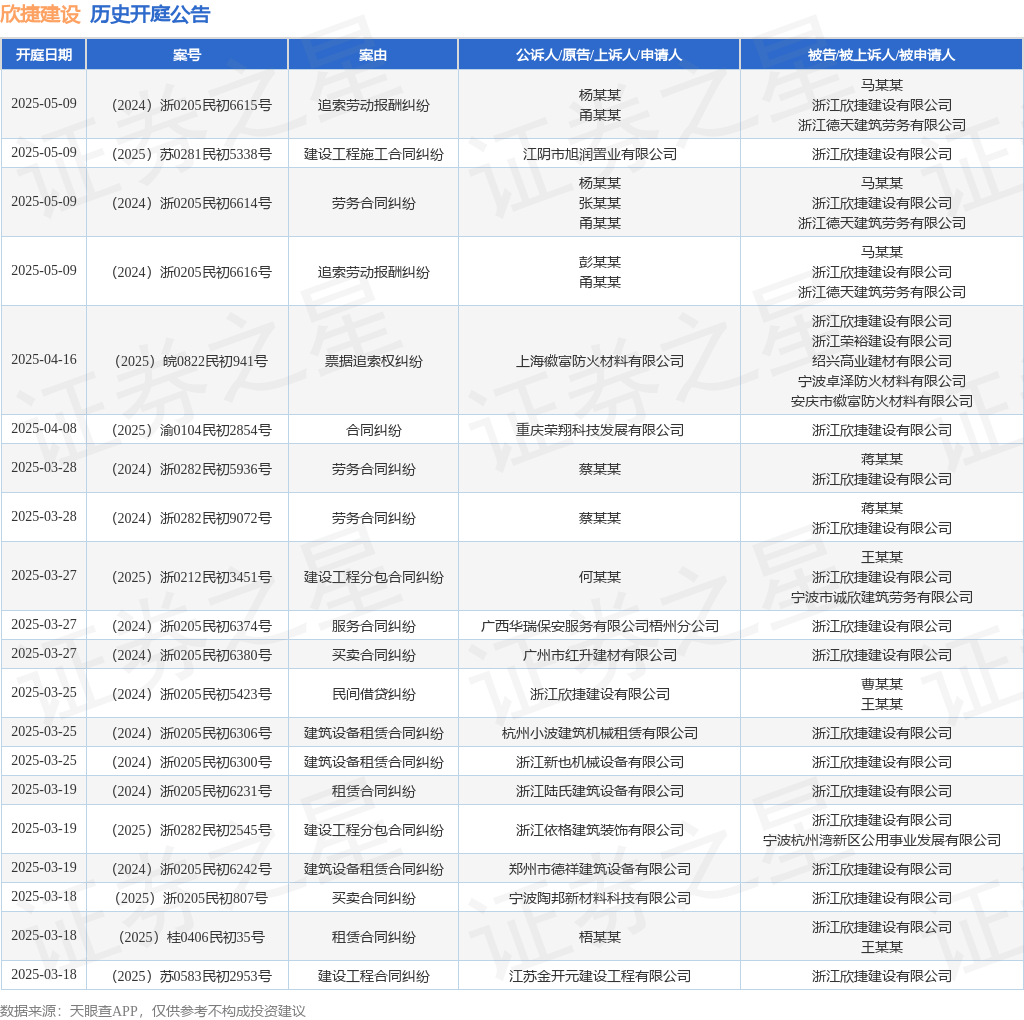This screenshot has height=1020, width=1024.
Task: Click case number (2025)浙0212民初3451号
Action: pos(191,577)
